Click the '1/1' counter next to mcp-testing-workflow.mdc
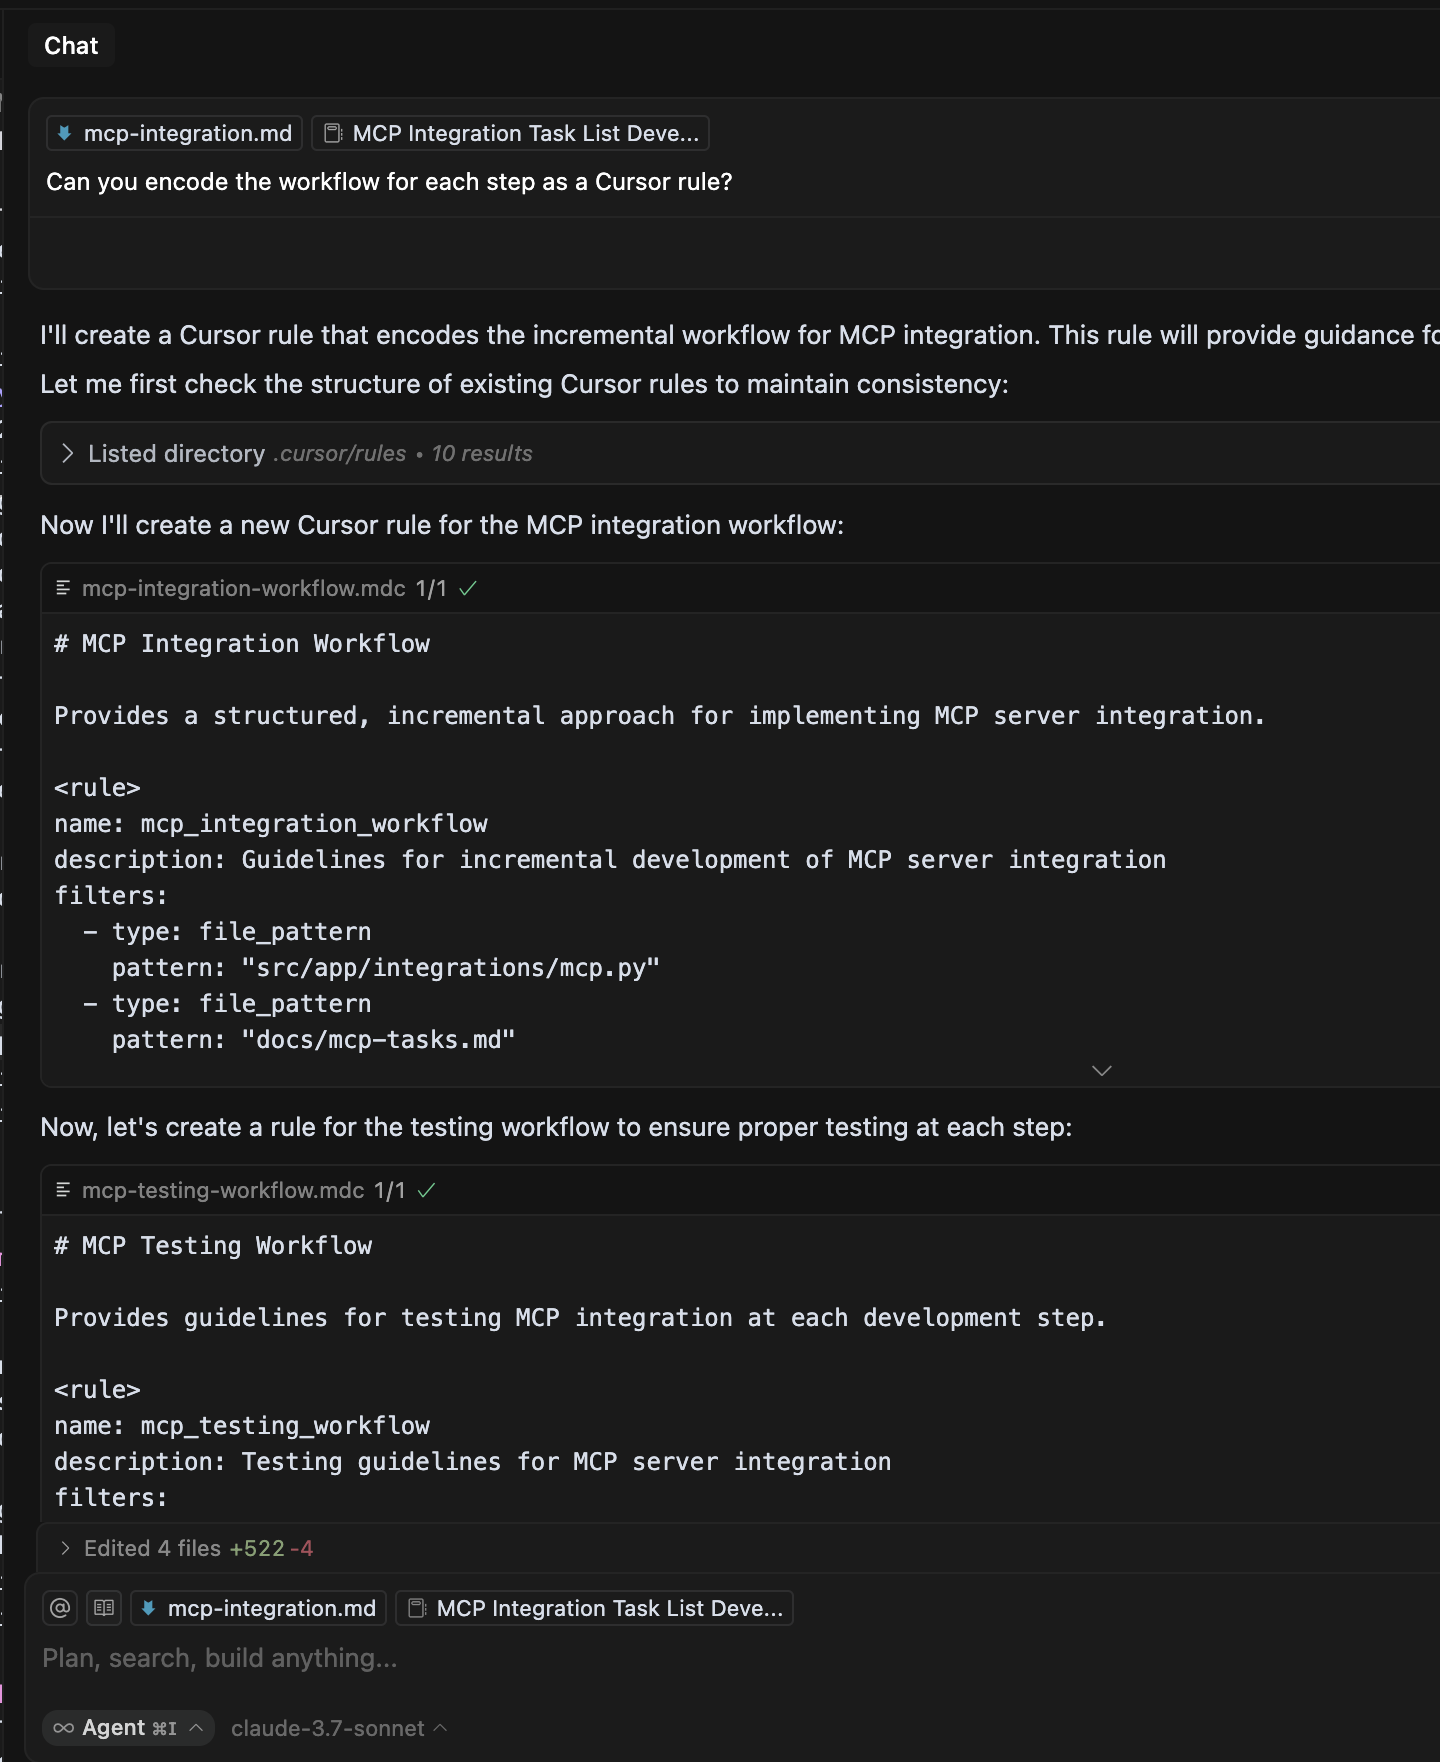Image resolution: width=1440 pixels, height=1762 pixels. point(390,1190)
